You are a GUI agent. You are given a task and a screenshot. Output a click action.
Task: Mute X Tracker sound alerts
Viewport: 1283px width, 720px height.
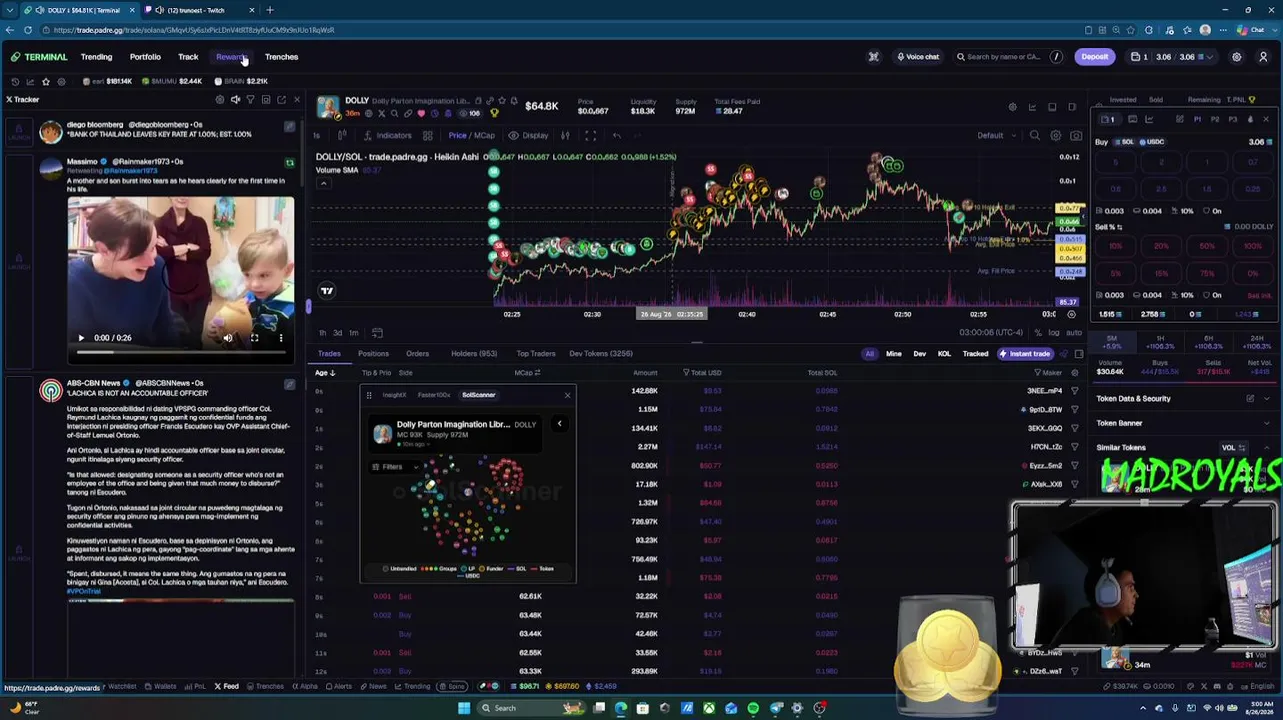[235, 100]
